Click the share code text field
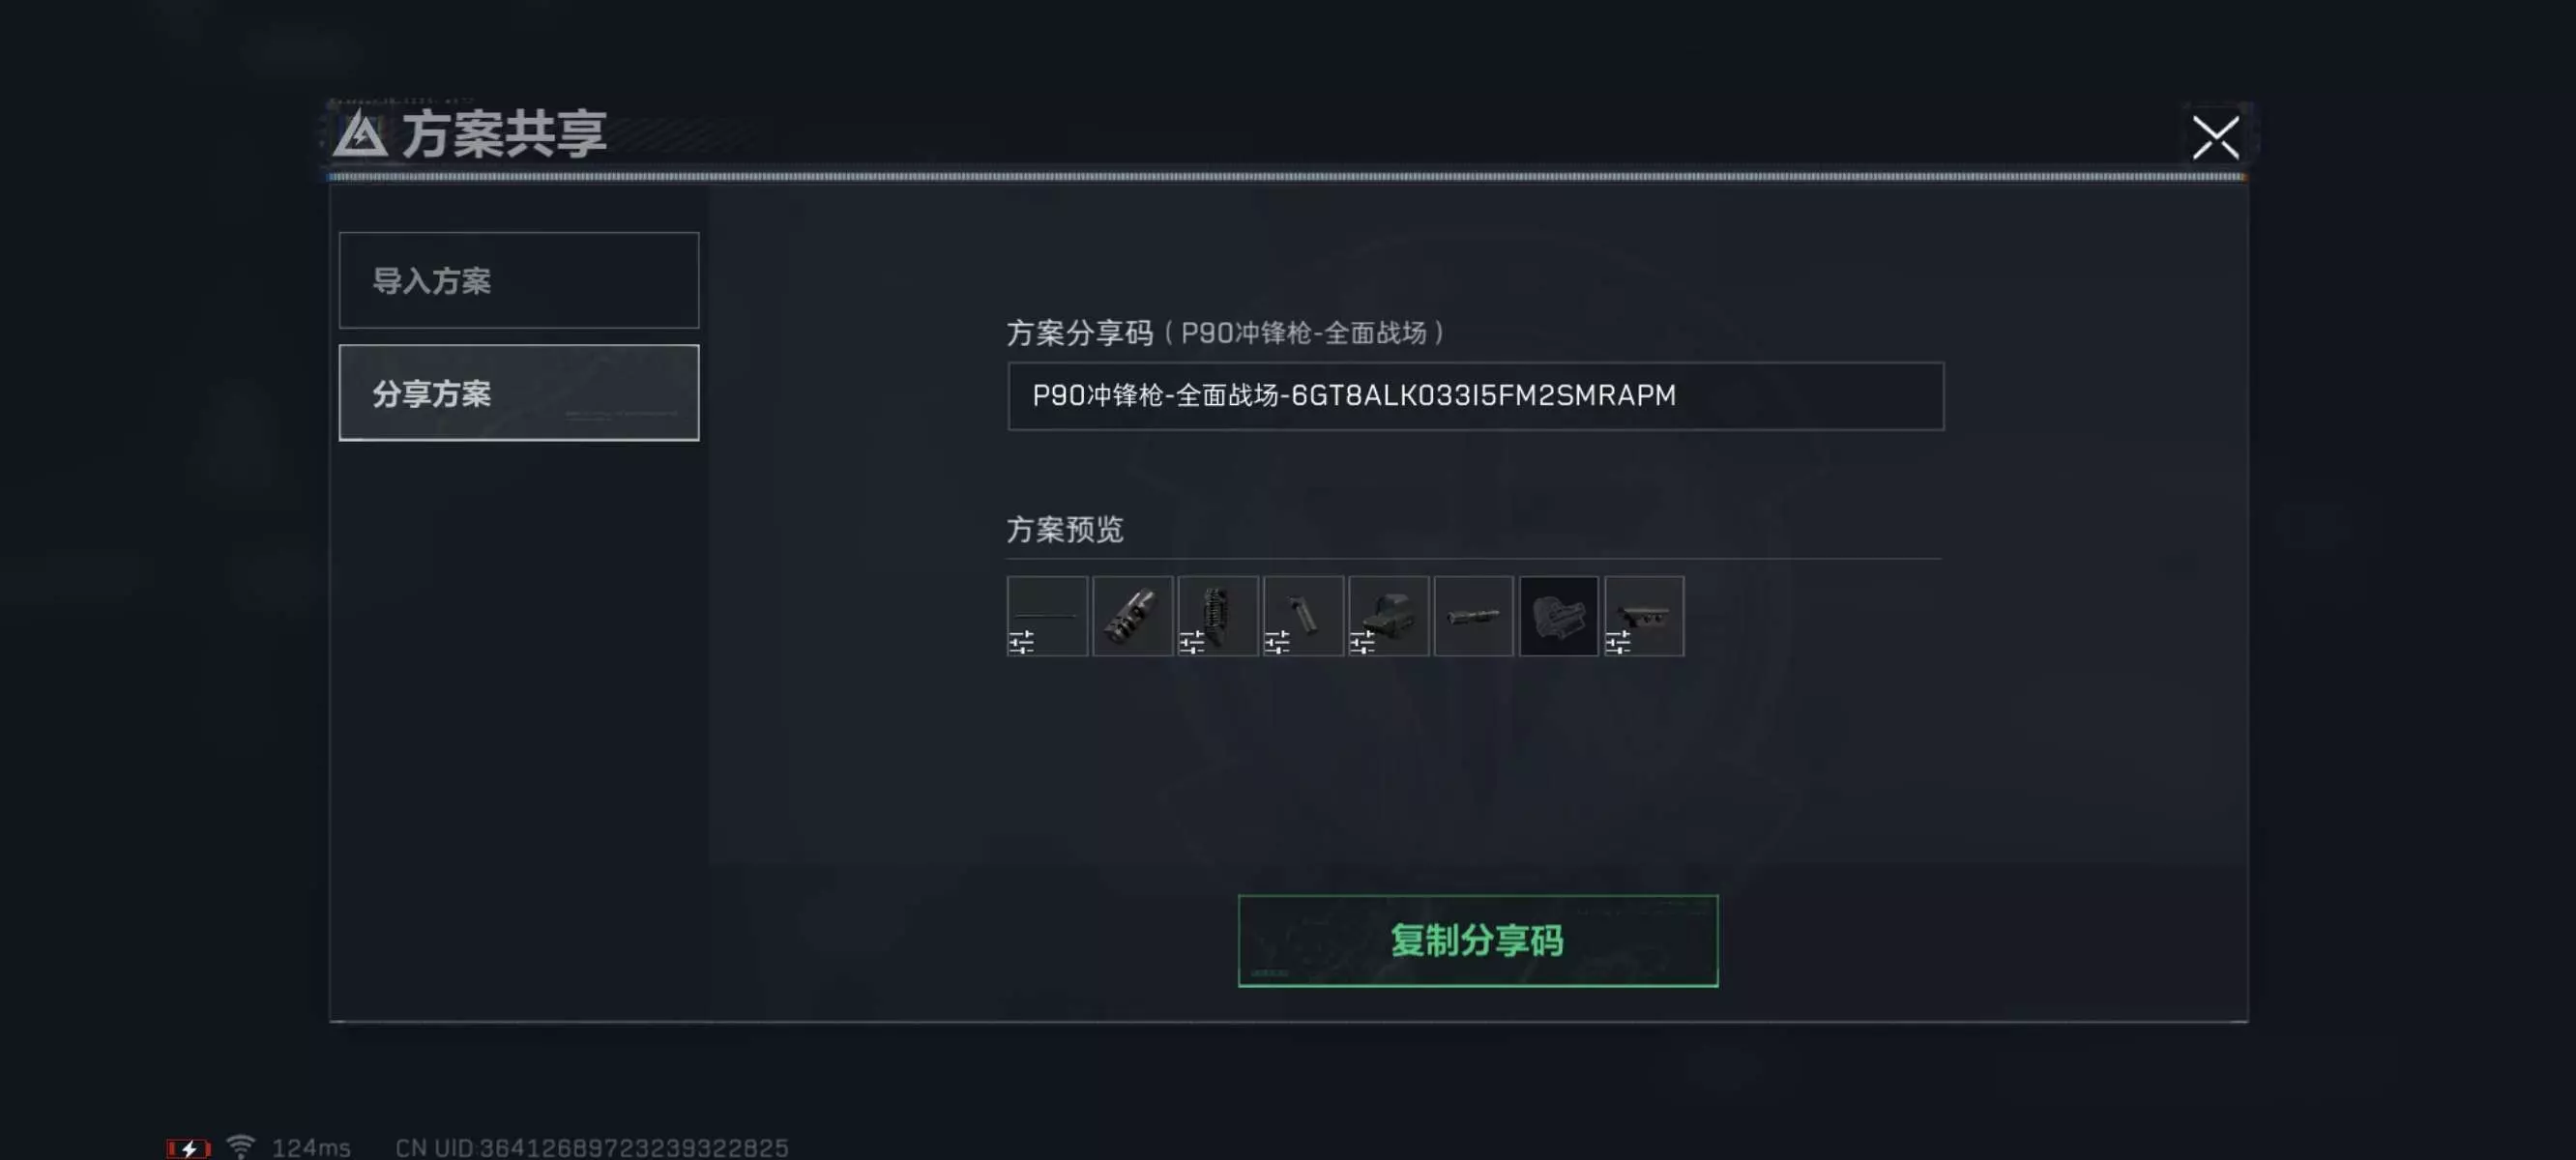The height and width of the screenshot is (1160, 2576). point(1476,396)
